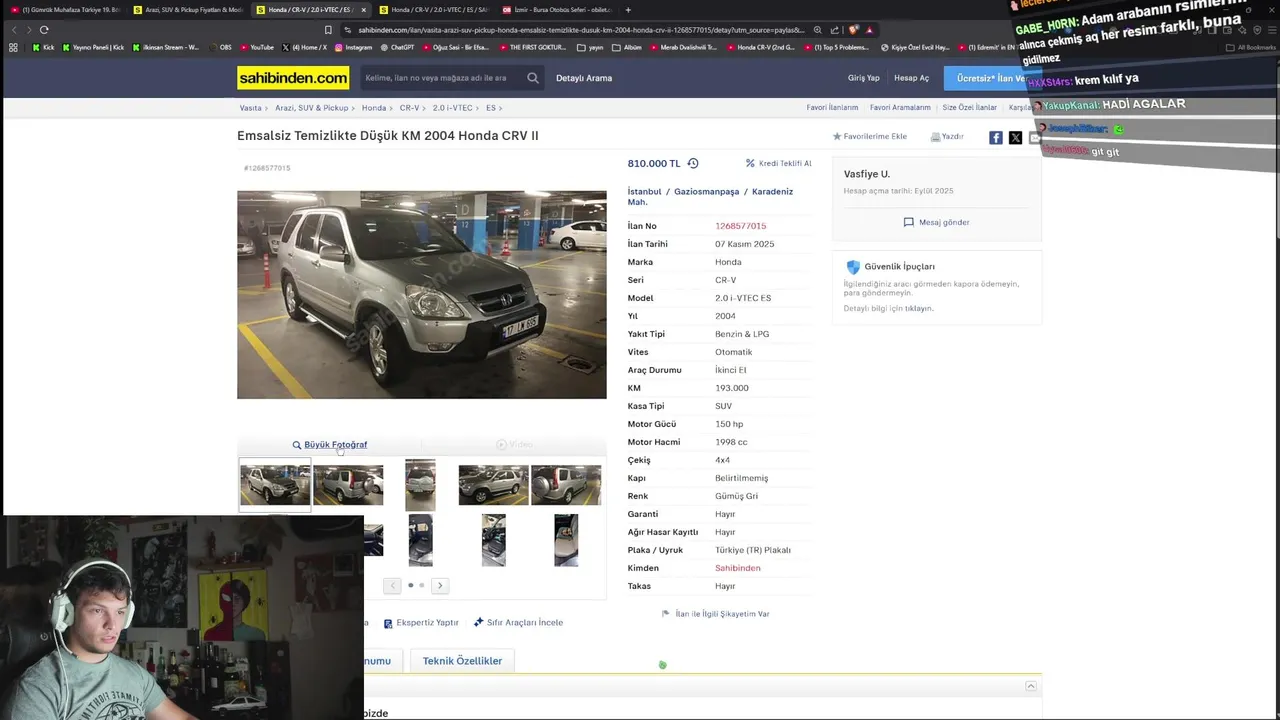Click the Arazi, SUV & Pickup breadcrumb
This screenshot has width=1280, height=720.
pyautogui.click(x=312, y=107)
